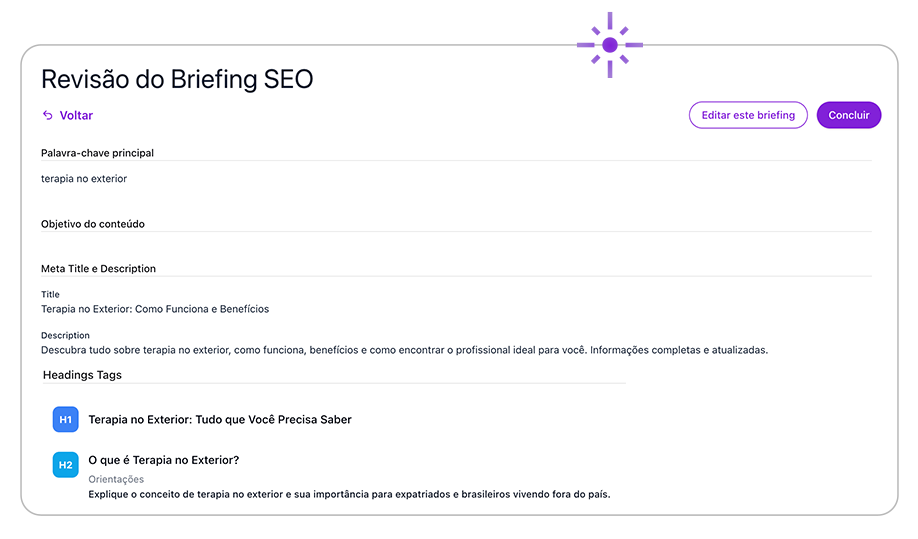The height and width of the screenshot is (539, 918).
Task: Click the back arrow icon beside Voltar
Action: 47,115
